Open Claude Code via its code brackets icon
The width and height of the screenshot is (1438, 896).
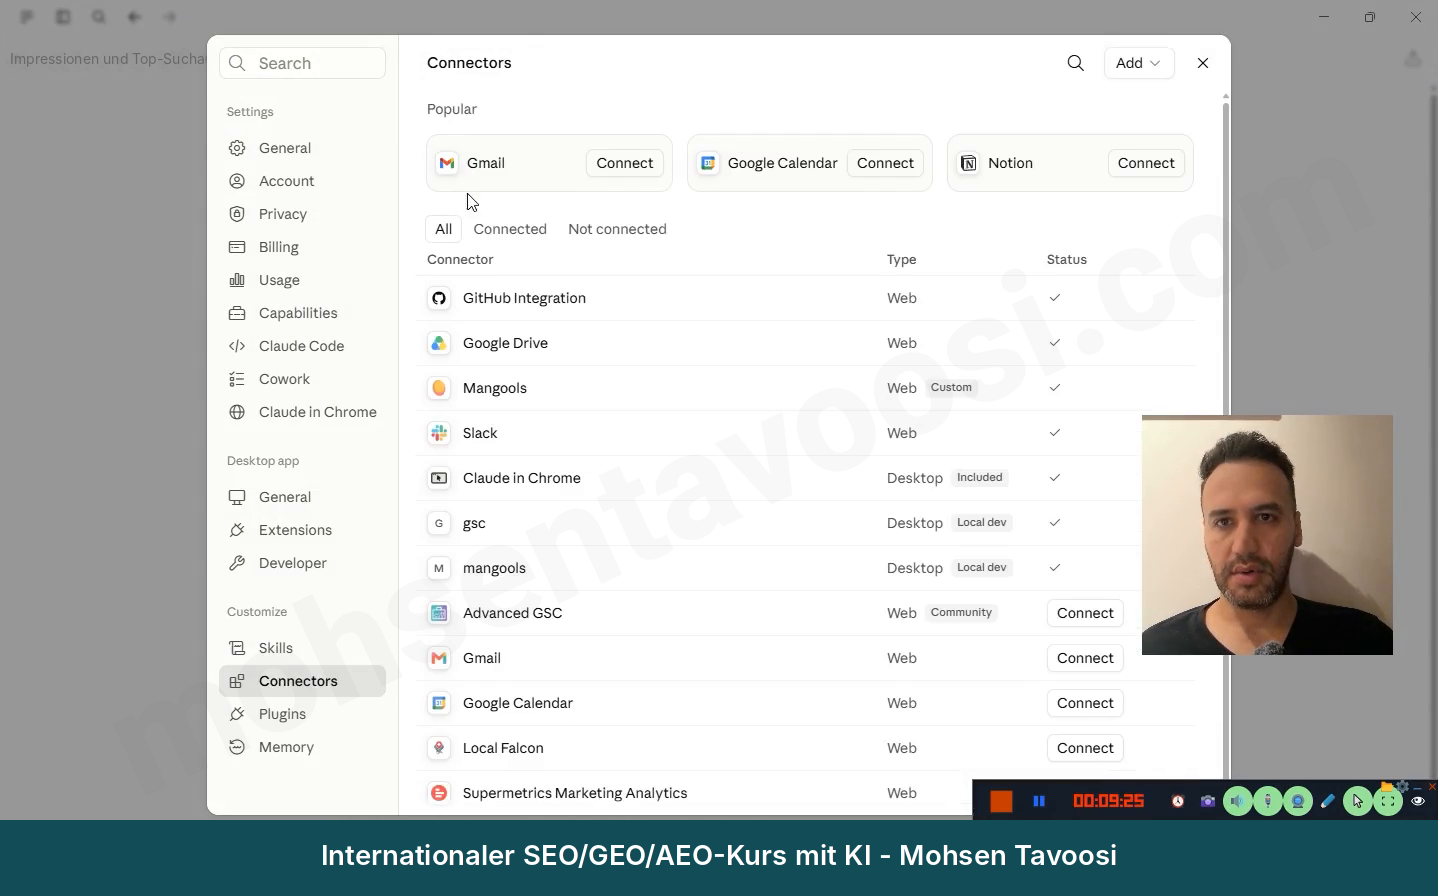(237, 346)
